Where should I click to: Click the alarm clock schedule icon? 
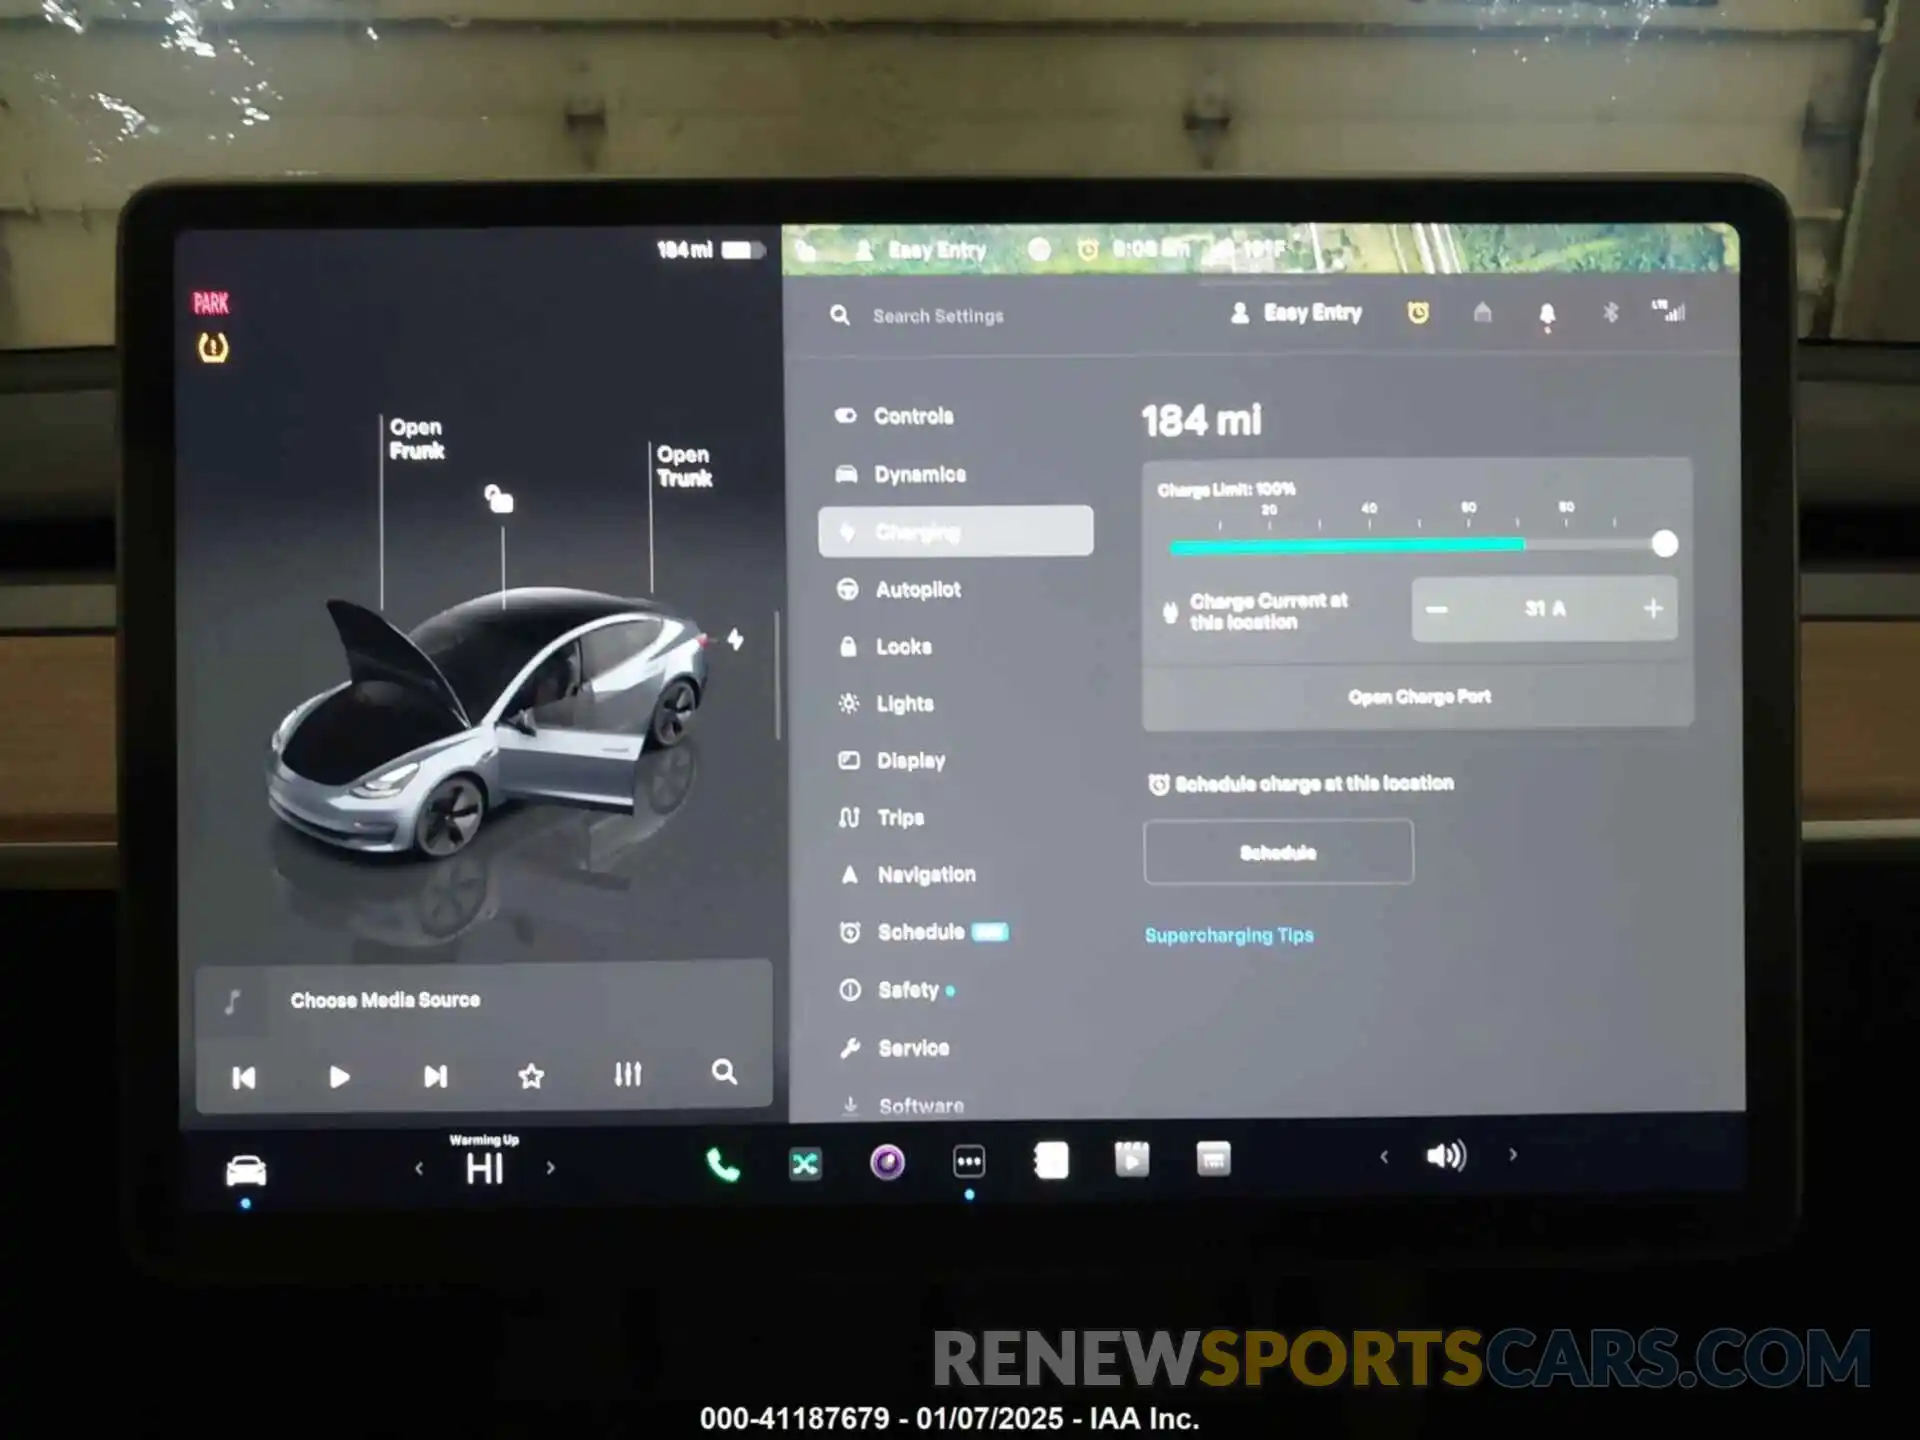(x=1418, y=313)
